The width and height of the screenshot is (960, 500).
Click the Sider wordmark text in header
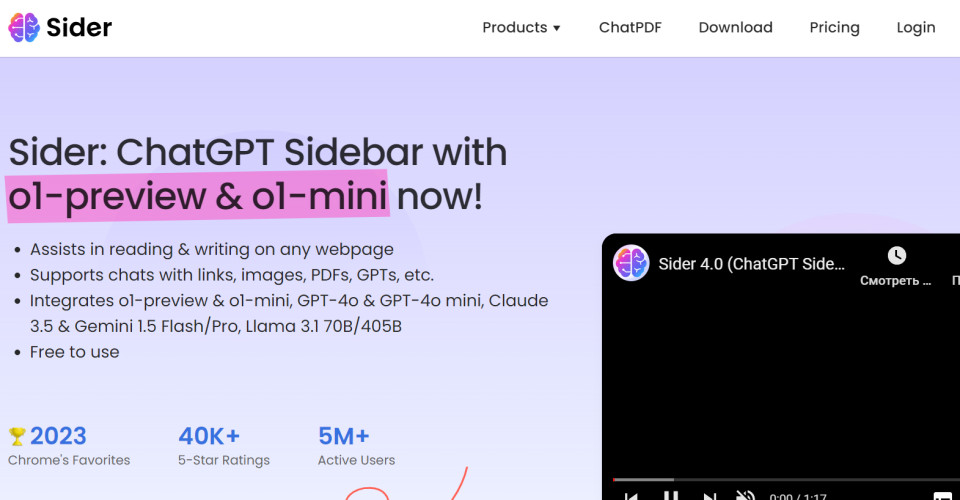pos(79,27)
